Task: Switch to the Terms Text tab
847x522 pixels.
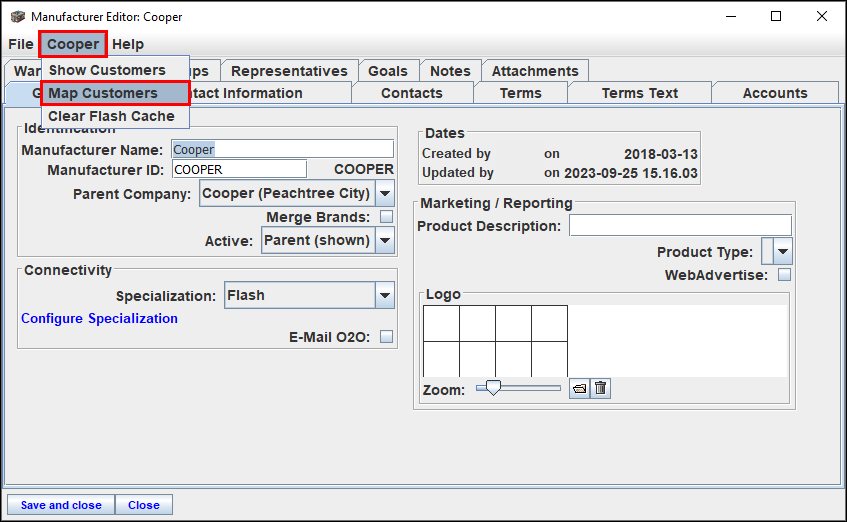Action: (x=640, y=93)
